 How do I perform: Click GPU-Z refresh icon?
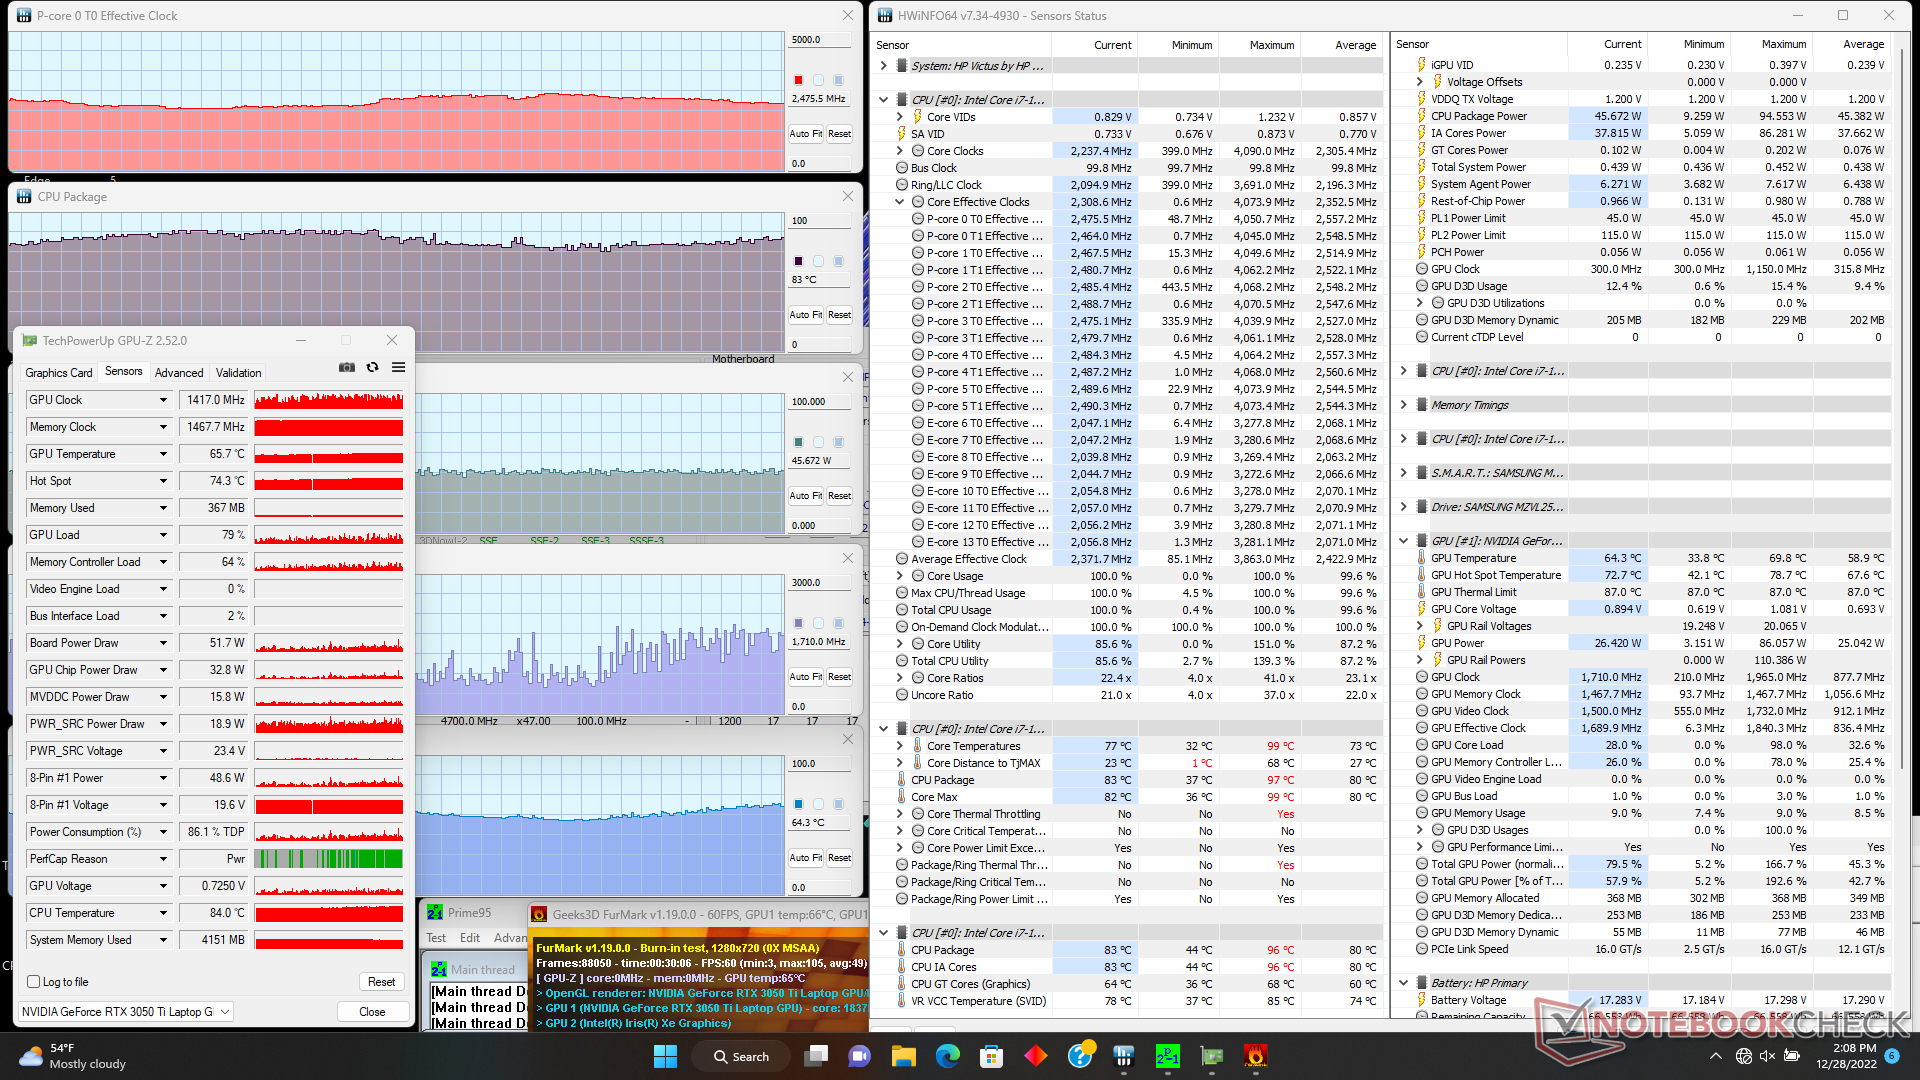tap(372, 368)
